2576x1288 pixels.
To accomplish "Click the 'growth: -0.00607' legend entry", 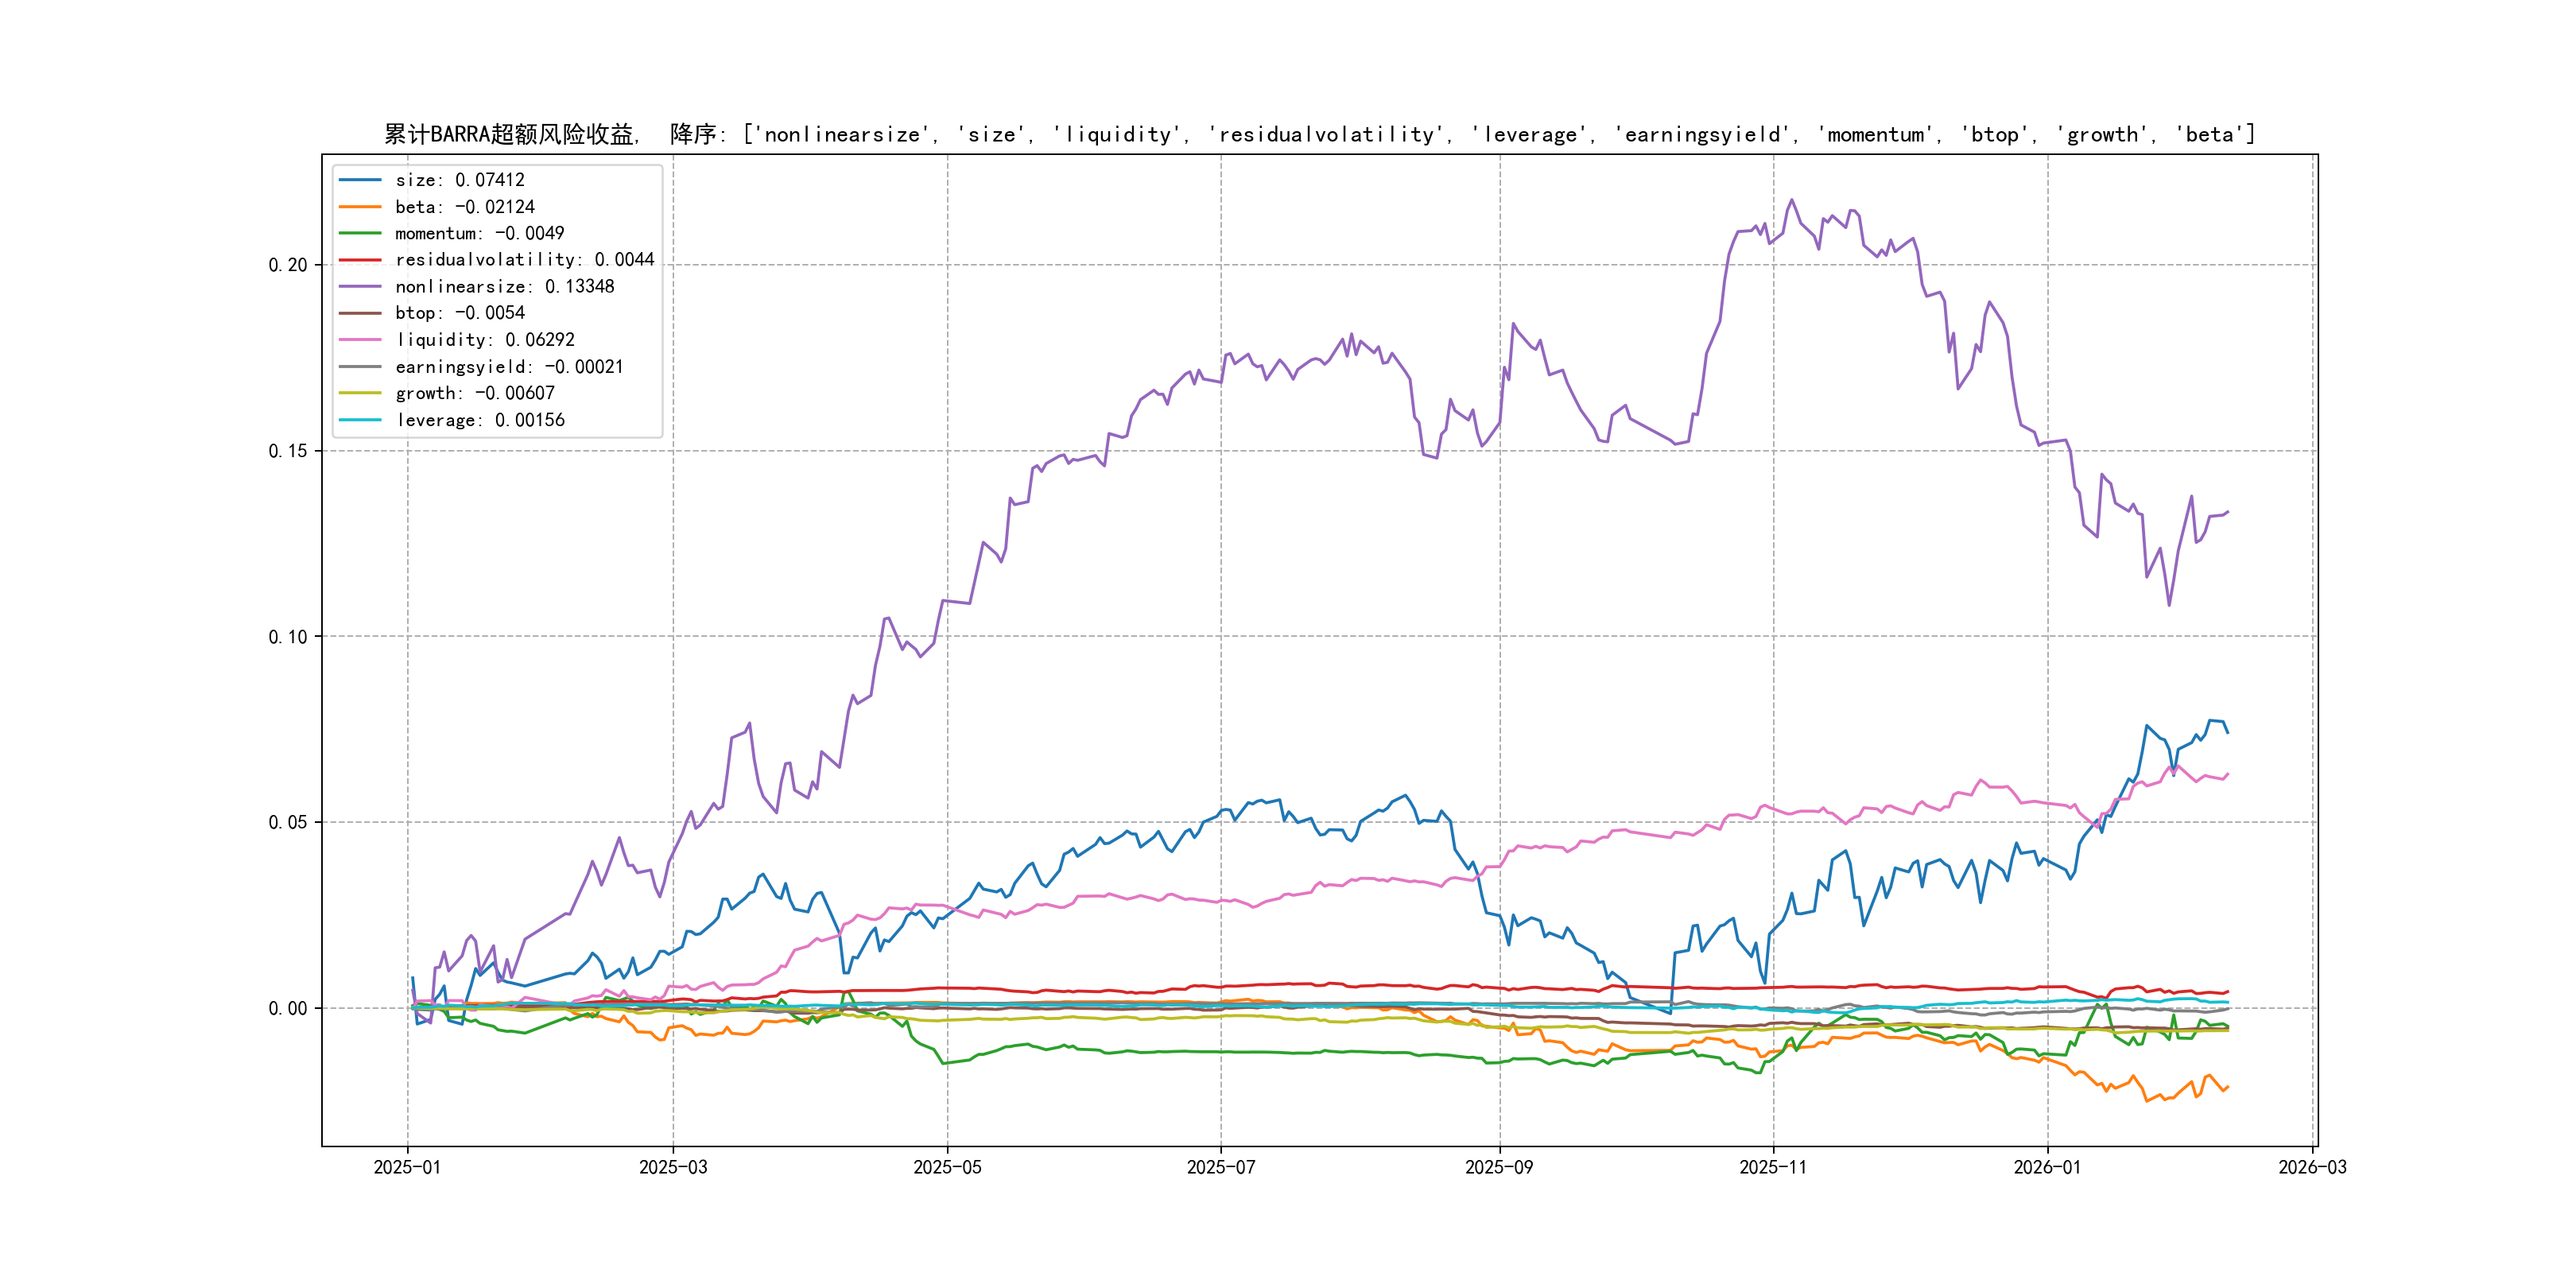I will click(474, 393).
